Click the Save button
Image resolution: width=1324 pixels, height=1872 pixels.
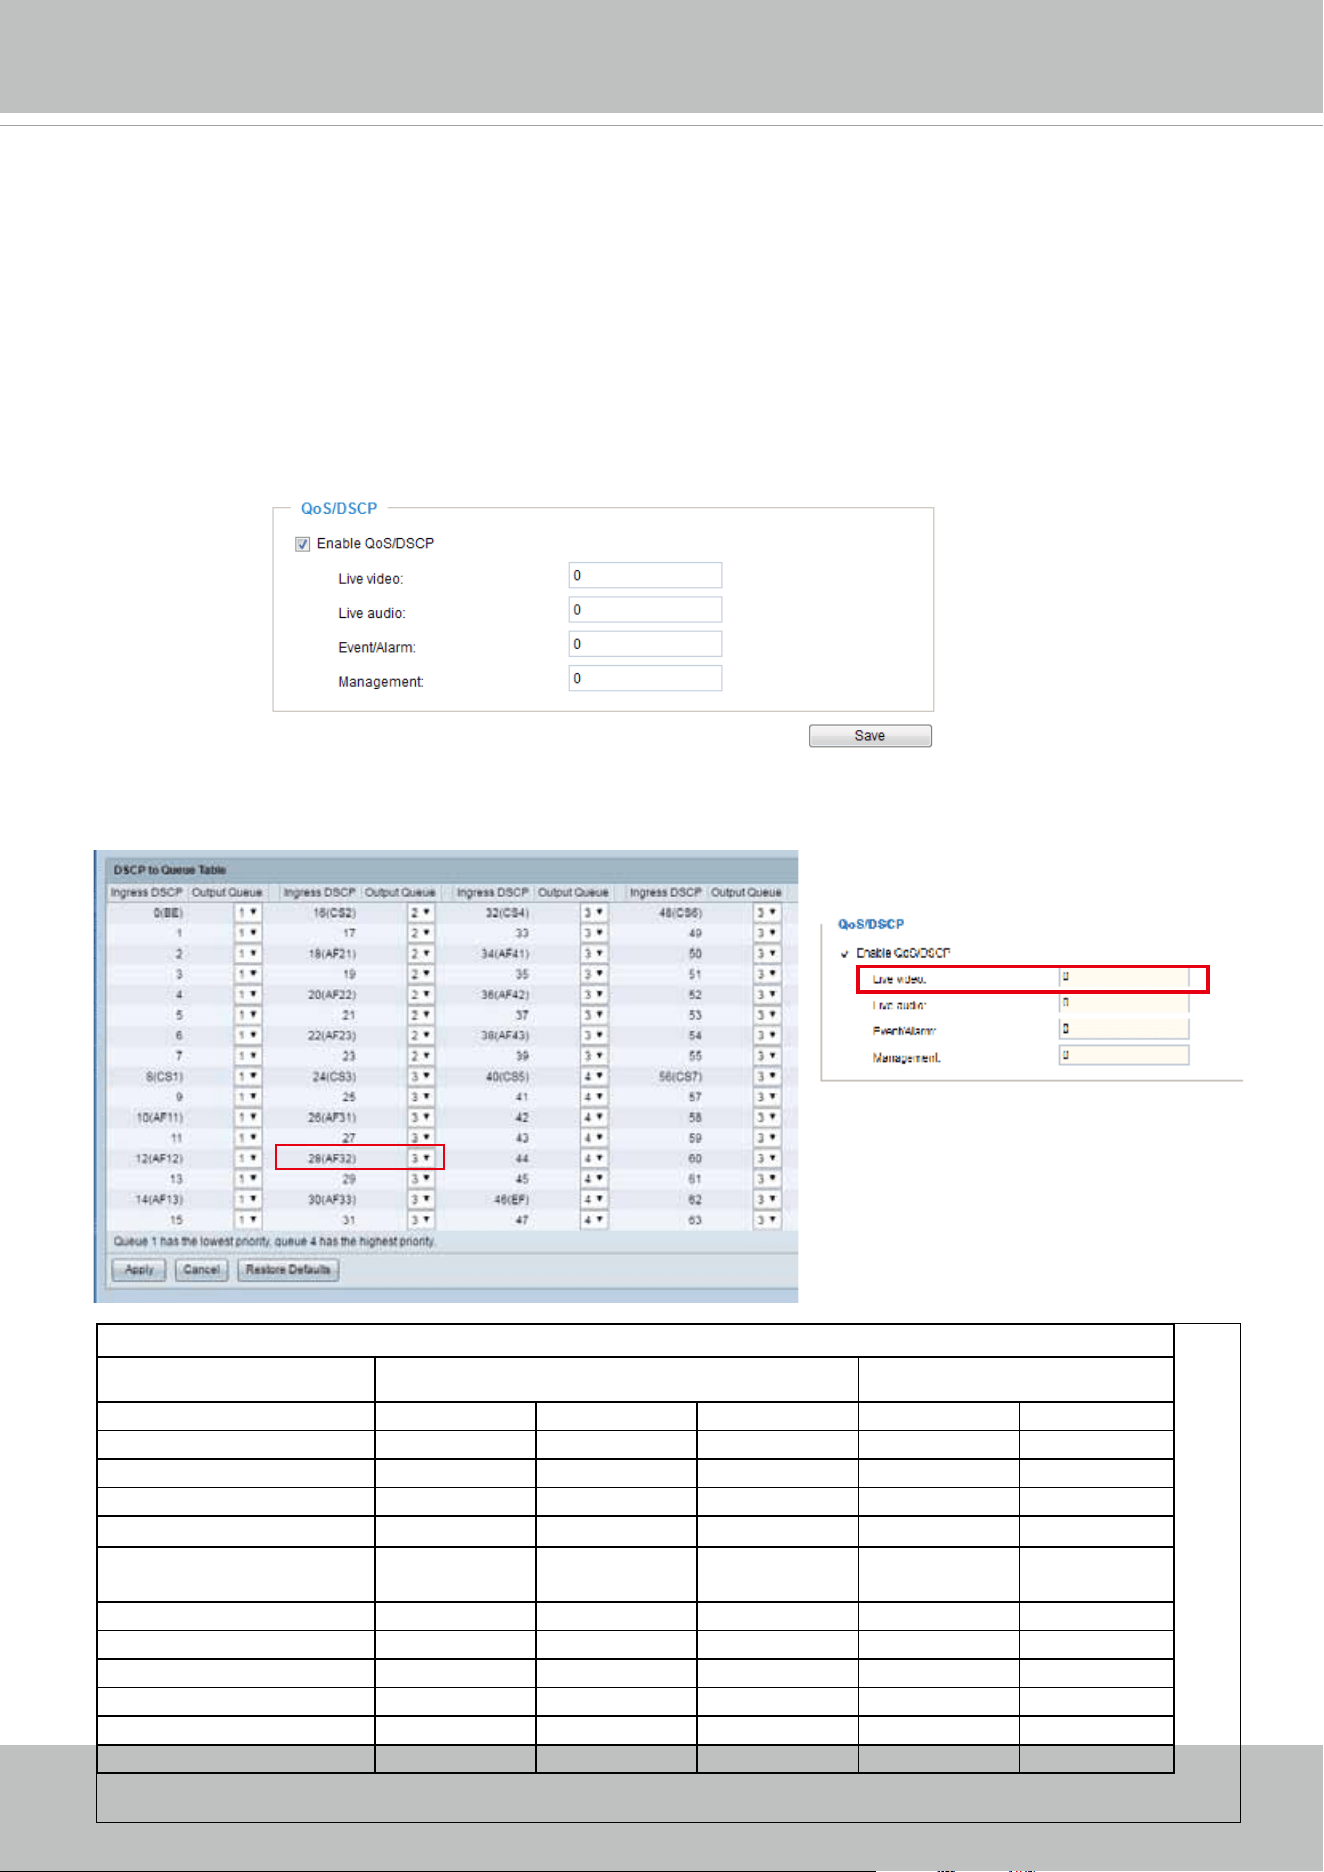coord(870,736)
